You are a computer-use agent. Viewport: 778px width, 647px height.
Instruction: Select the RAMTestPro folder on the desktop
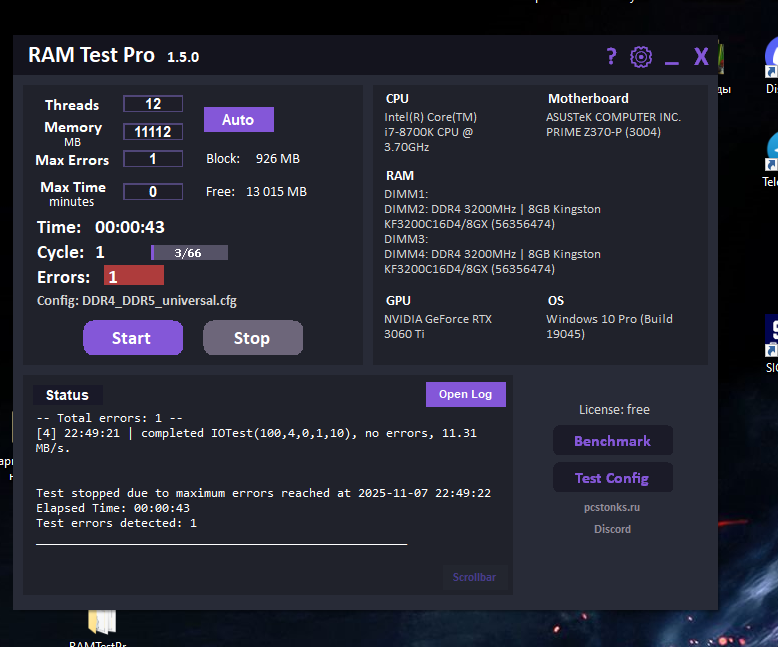(101, 624)
